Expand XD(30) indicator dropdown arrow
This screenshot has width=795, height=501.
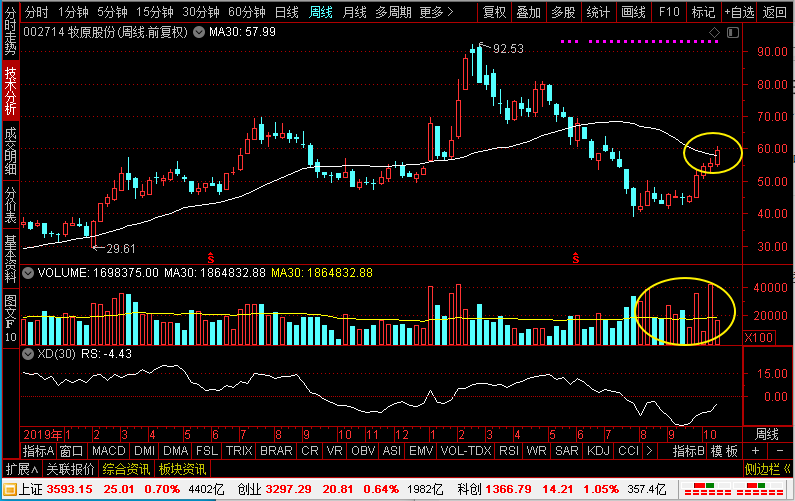28,353
